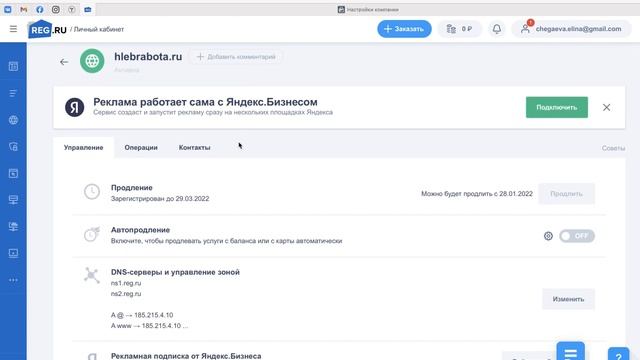Click the A @ → 185.215.4.10 record
The height and width of the screenshot is (360, 640).
pos(142,315)
